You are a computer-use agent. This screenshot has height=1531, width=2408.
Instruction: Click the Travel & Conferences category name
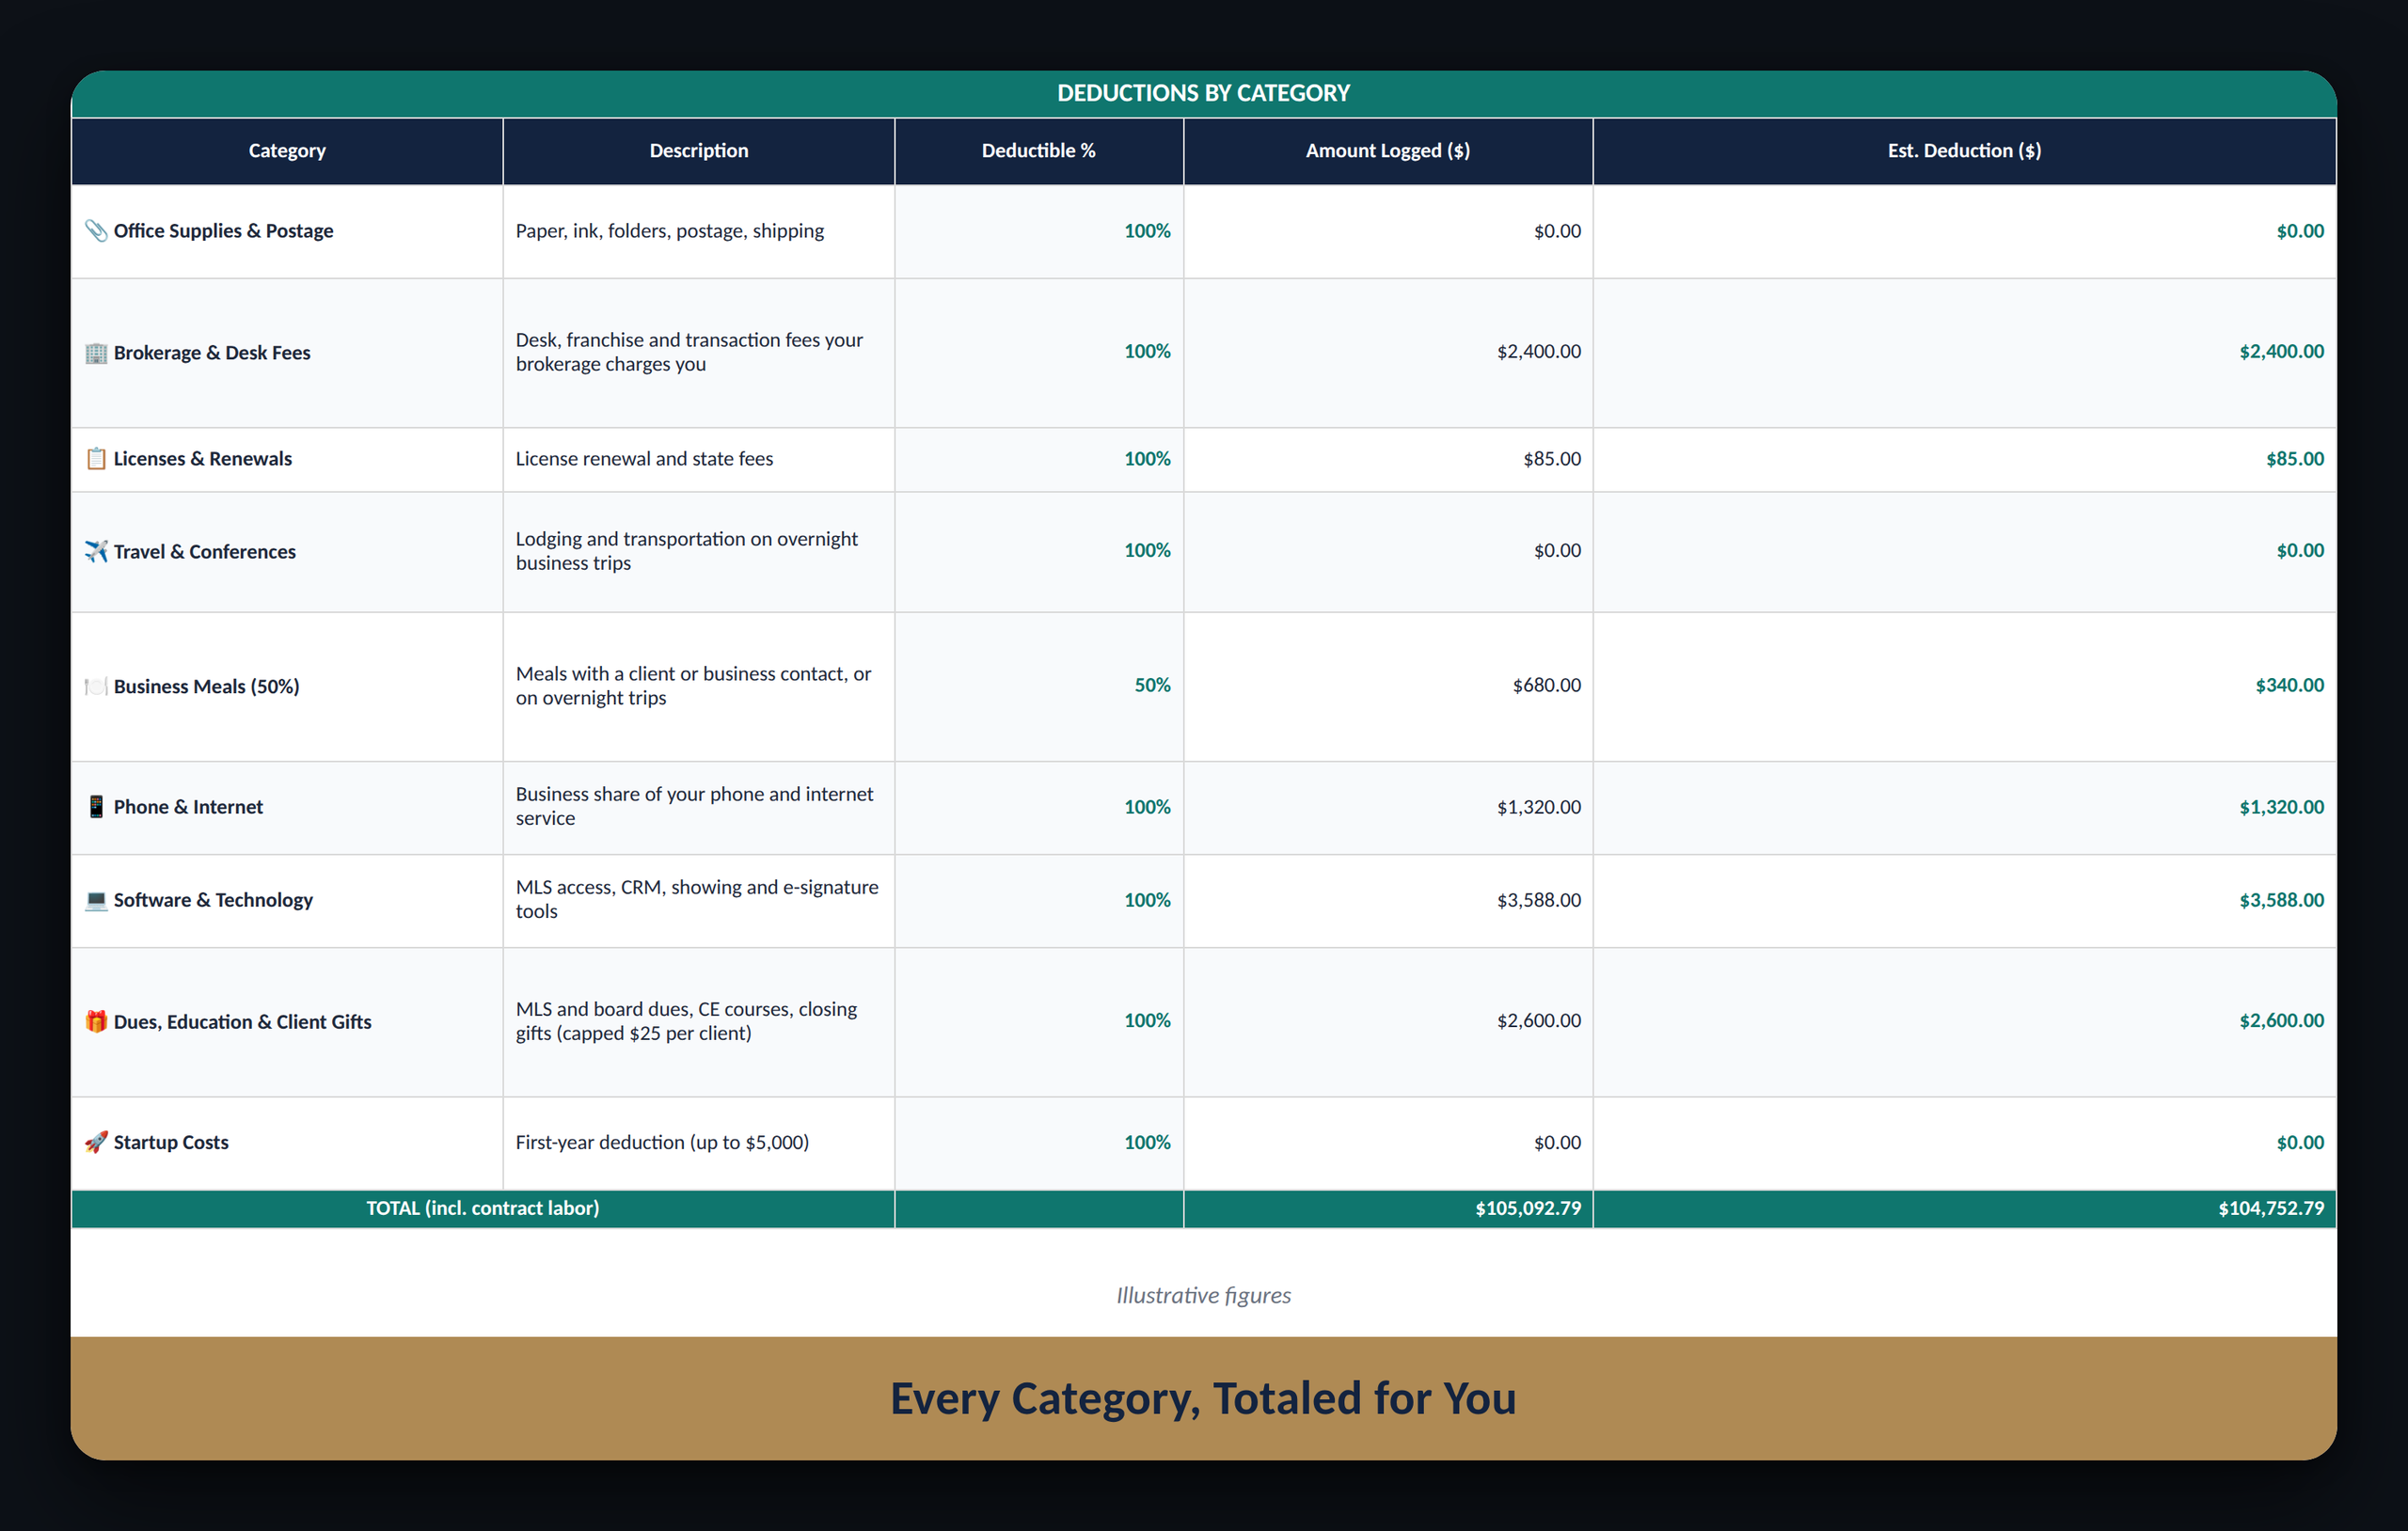(x=205, y=552)
